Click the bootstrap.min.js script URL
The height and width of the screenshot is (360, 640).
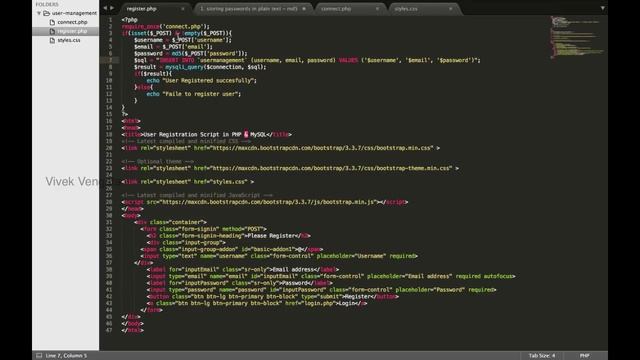click(268, 202)
